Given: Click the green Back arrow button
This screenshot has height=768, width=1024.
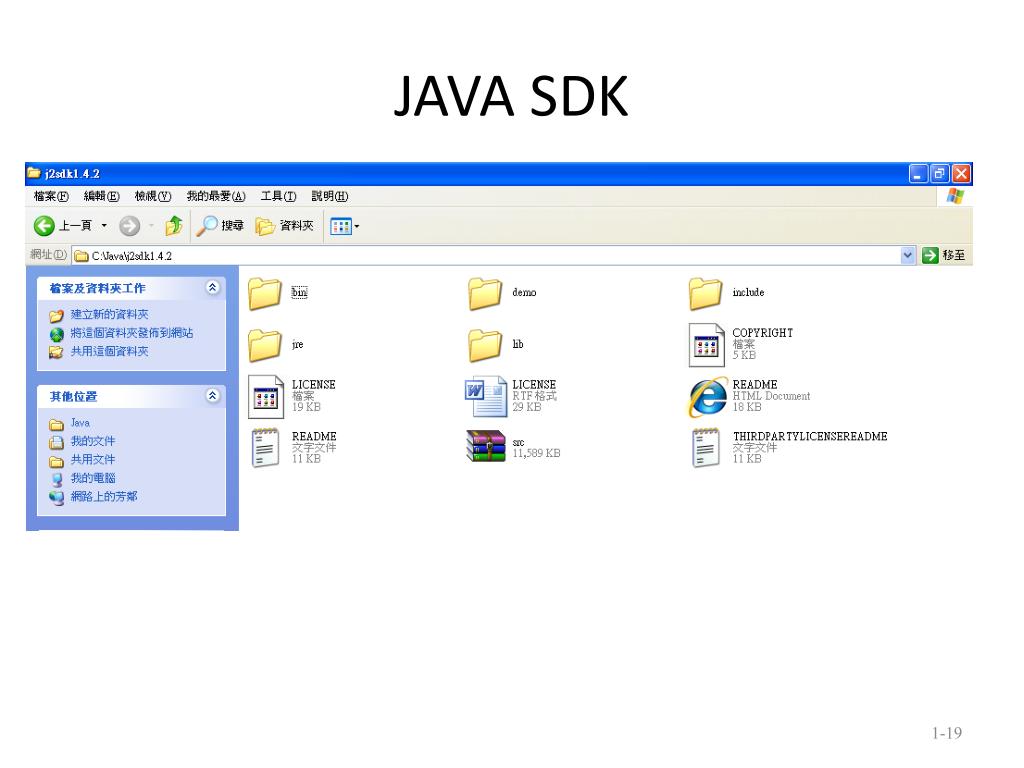Looking at the screenshot, I should [44, 226].
